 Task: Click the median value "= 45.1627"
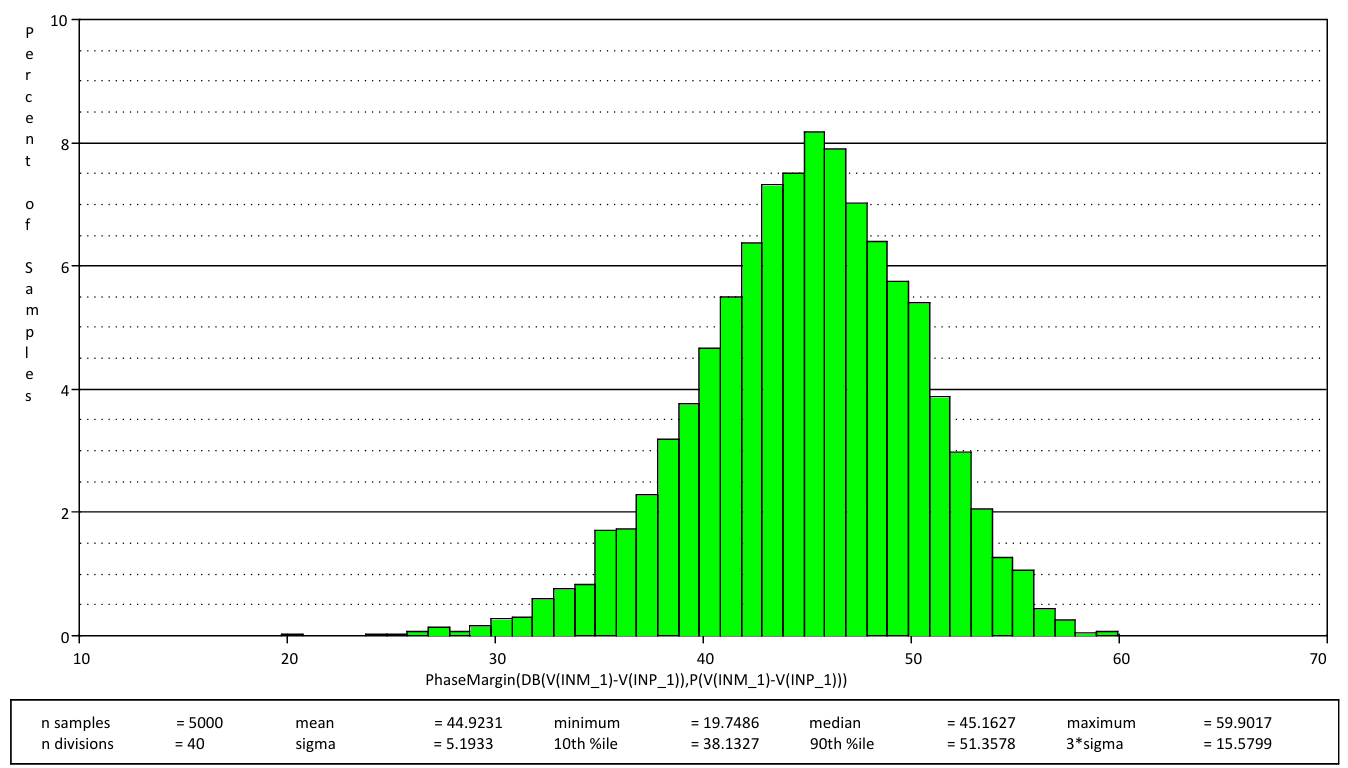coord(980,723)
